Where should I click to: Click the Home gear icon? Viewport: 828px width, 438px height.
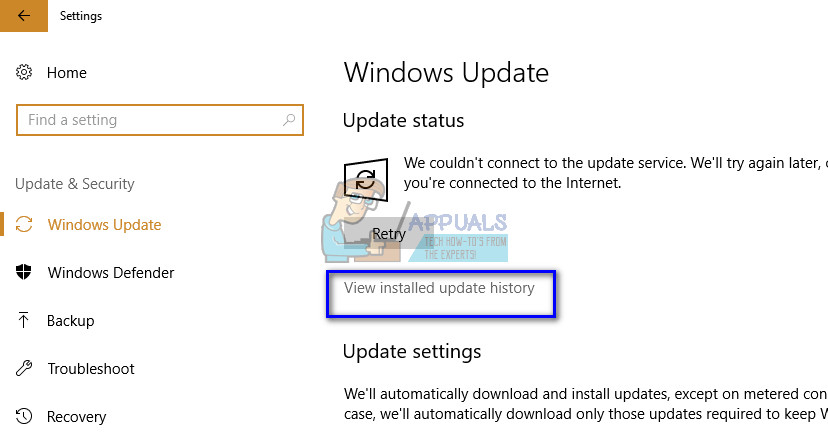24,72
